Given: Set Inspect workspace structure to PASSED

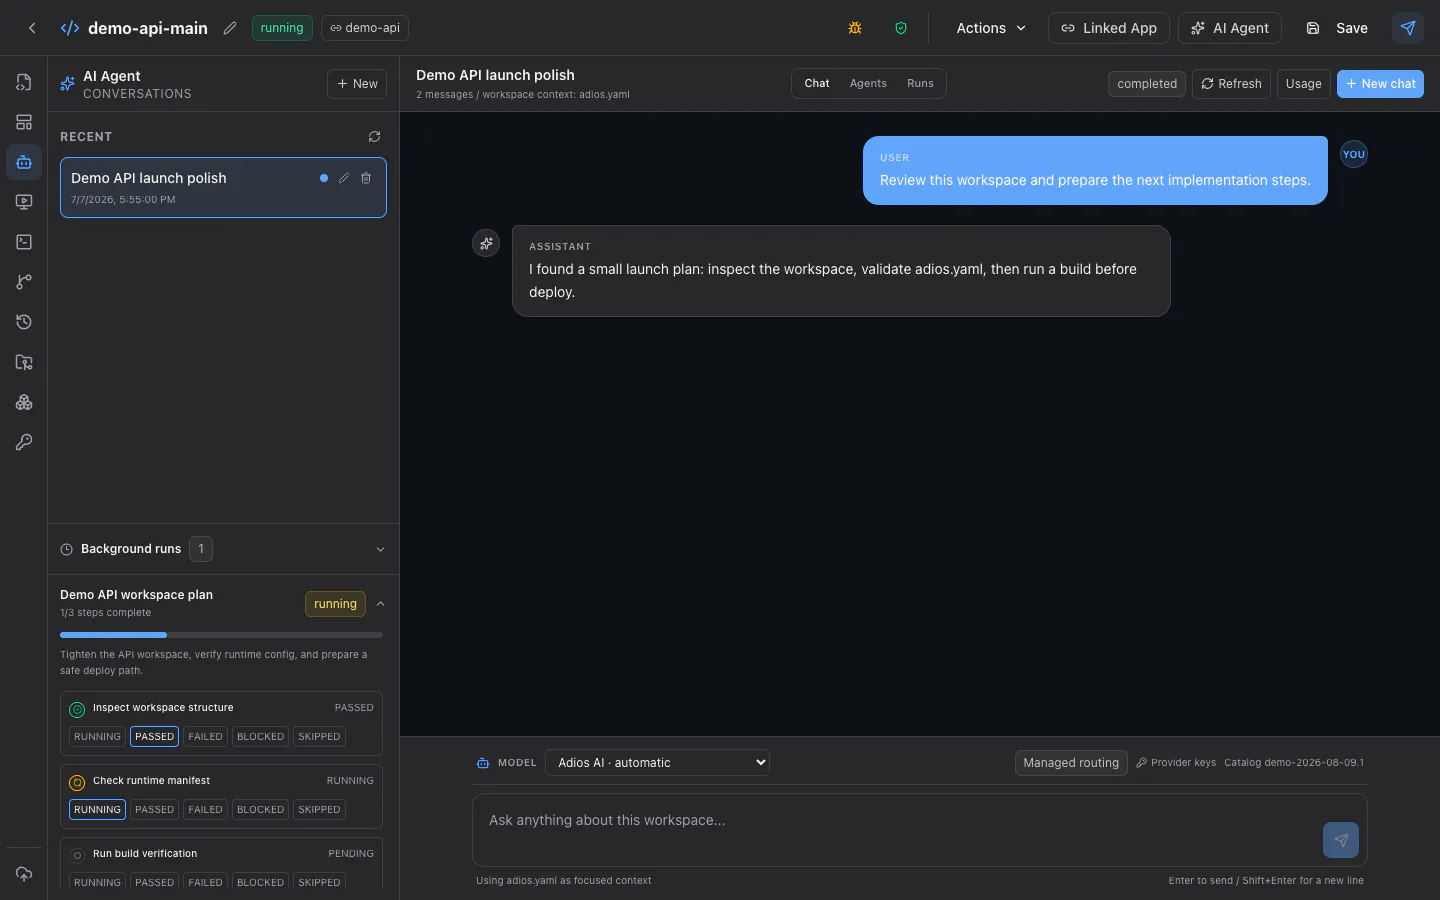Looking at the screenshot, I should point(154,737).
